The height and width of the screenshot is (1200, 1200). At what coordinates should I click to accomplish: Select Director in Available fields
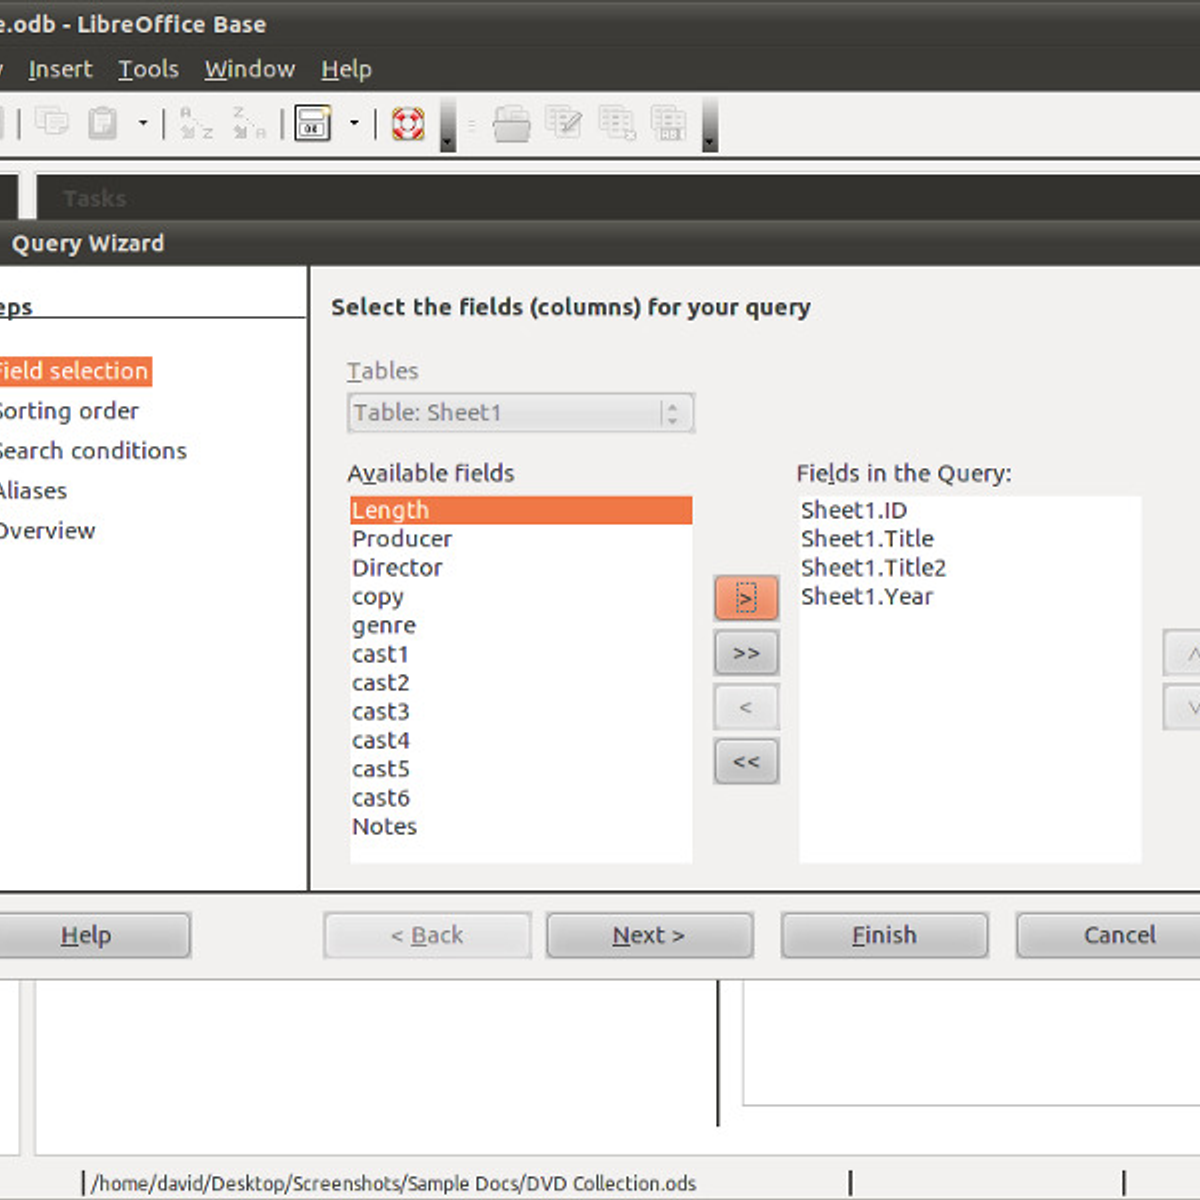click(x=521, y=568)
